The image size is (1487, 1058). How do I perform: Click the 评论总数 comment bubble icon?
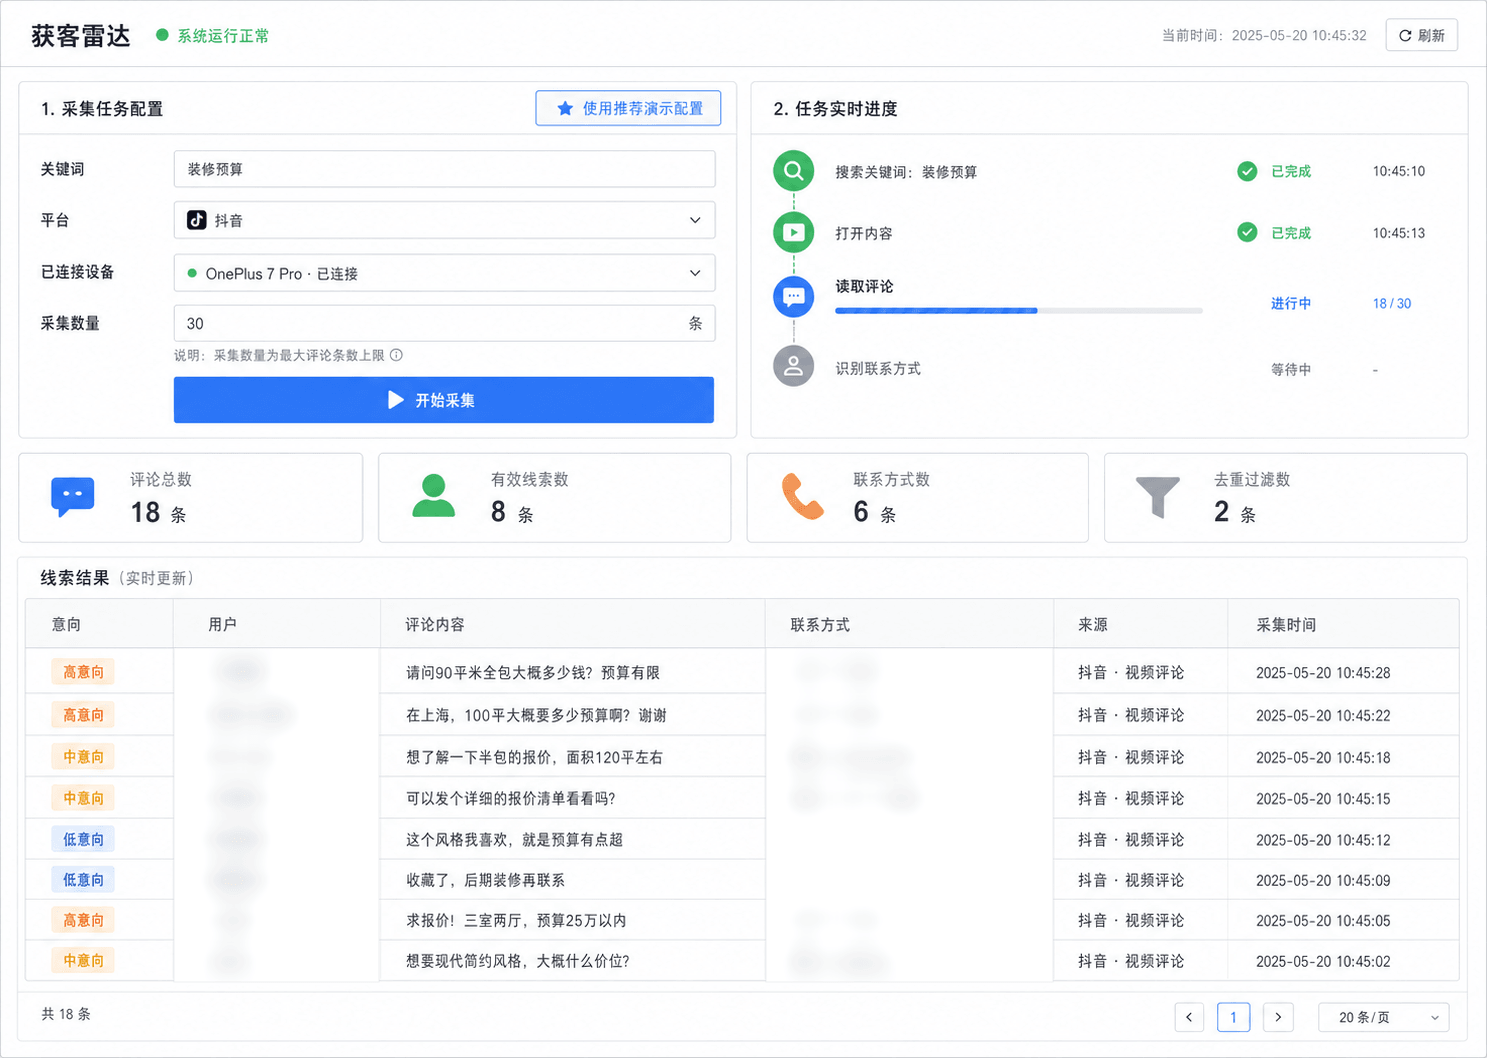click(x=72, y=497)
